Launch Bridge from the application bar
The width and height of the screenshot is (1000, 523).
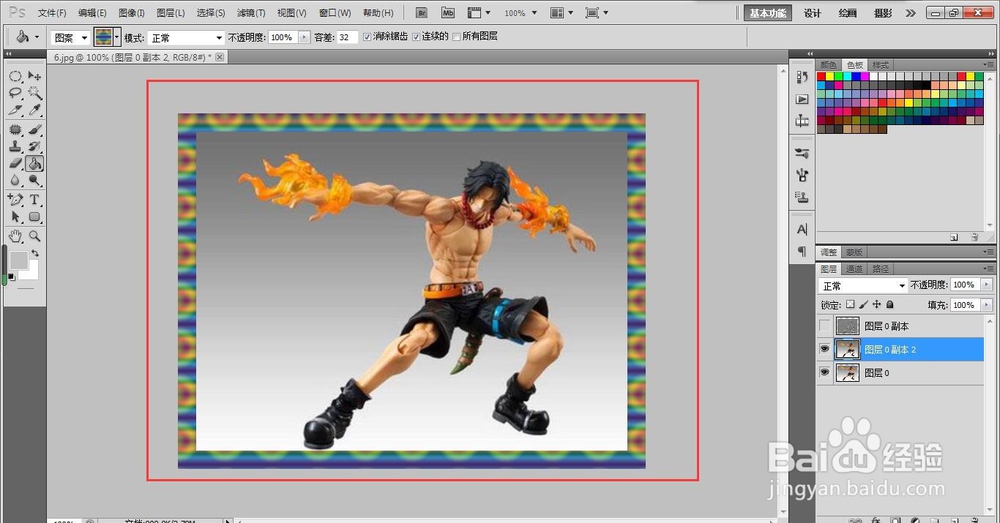click(422, 13)
